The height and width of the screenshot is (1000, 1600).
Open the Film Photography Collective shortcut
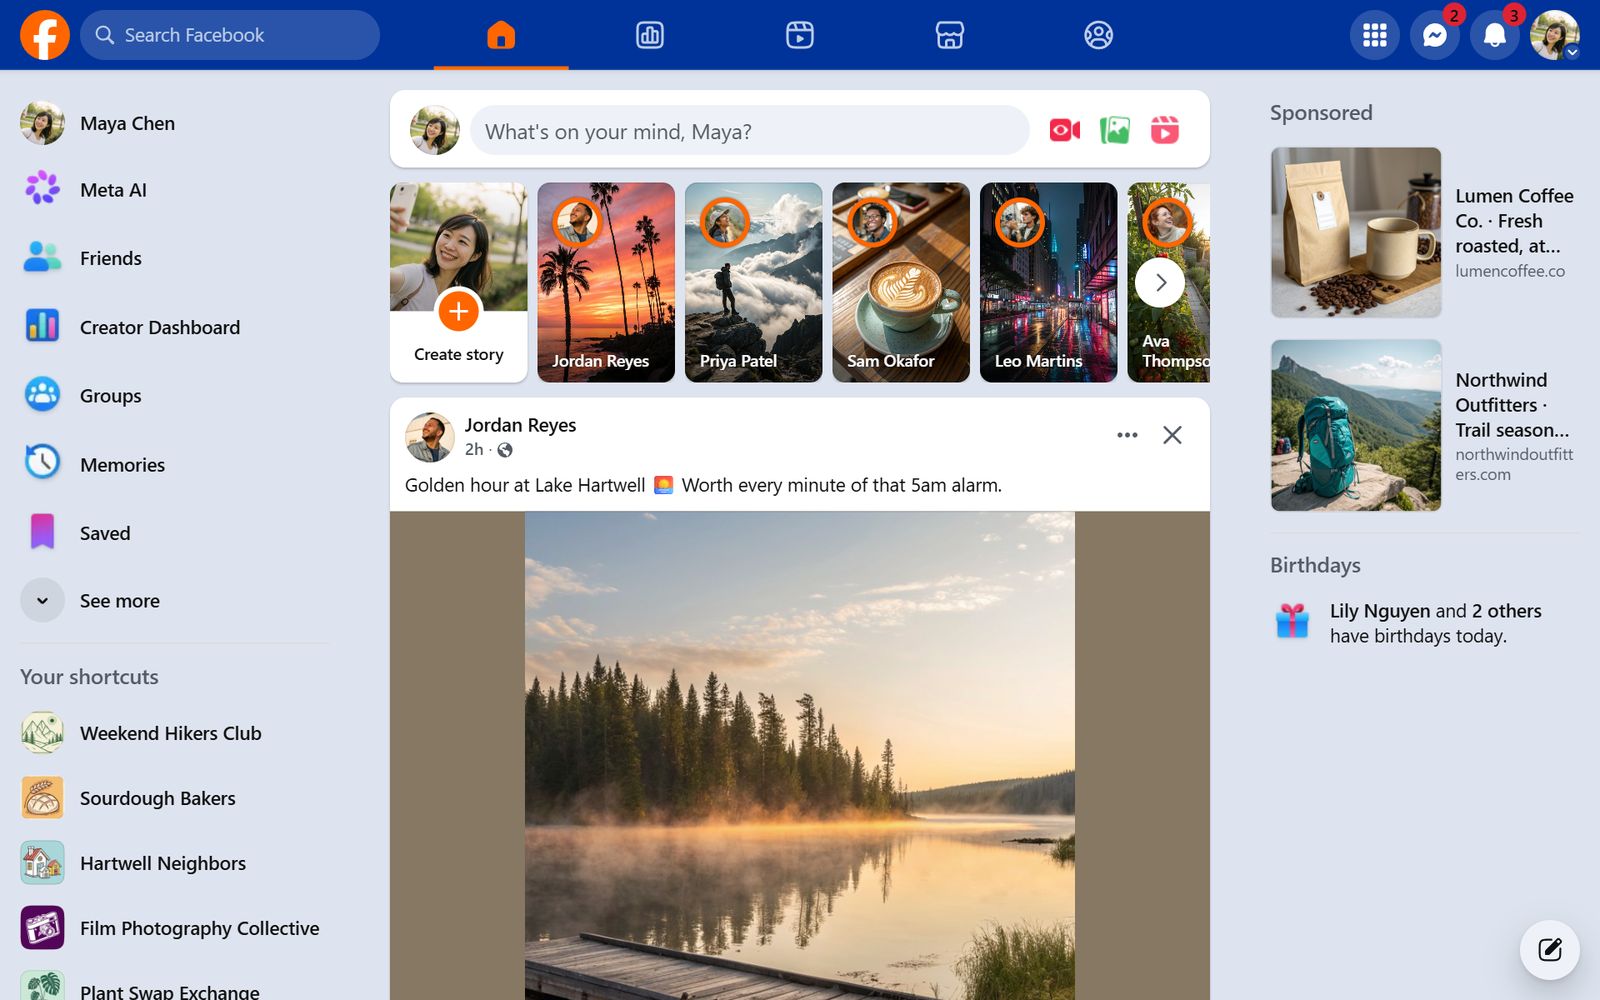coord(175,928)
